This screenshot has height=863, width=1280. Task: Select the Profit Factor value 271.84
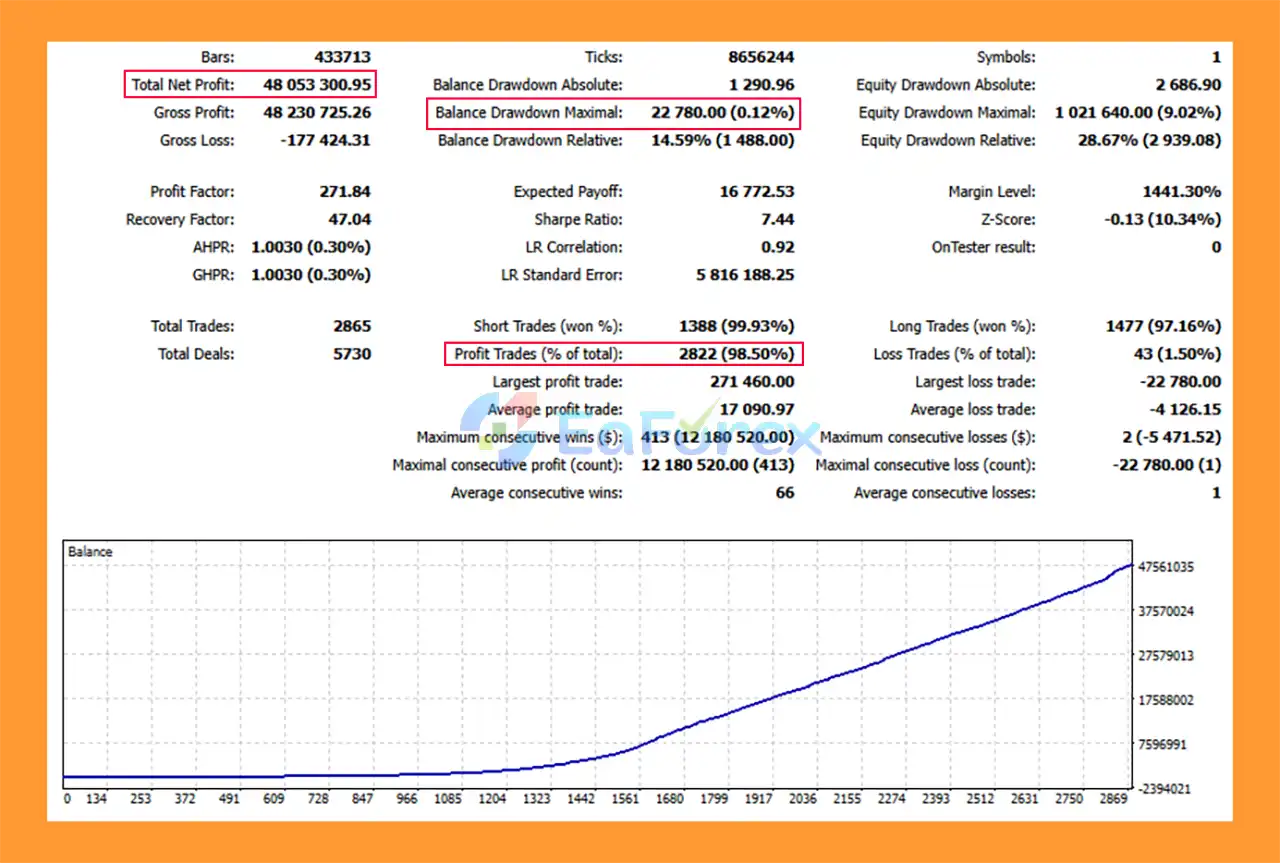340,192
